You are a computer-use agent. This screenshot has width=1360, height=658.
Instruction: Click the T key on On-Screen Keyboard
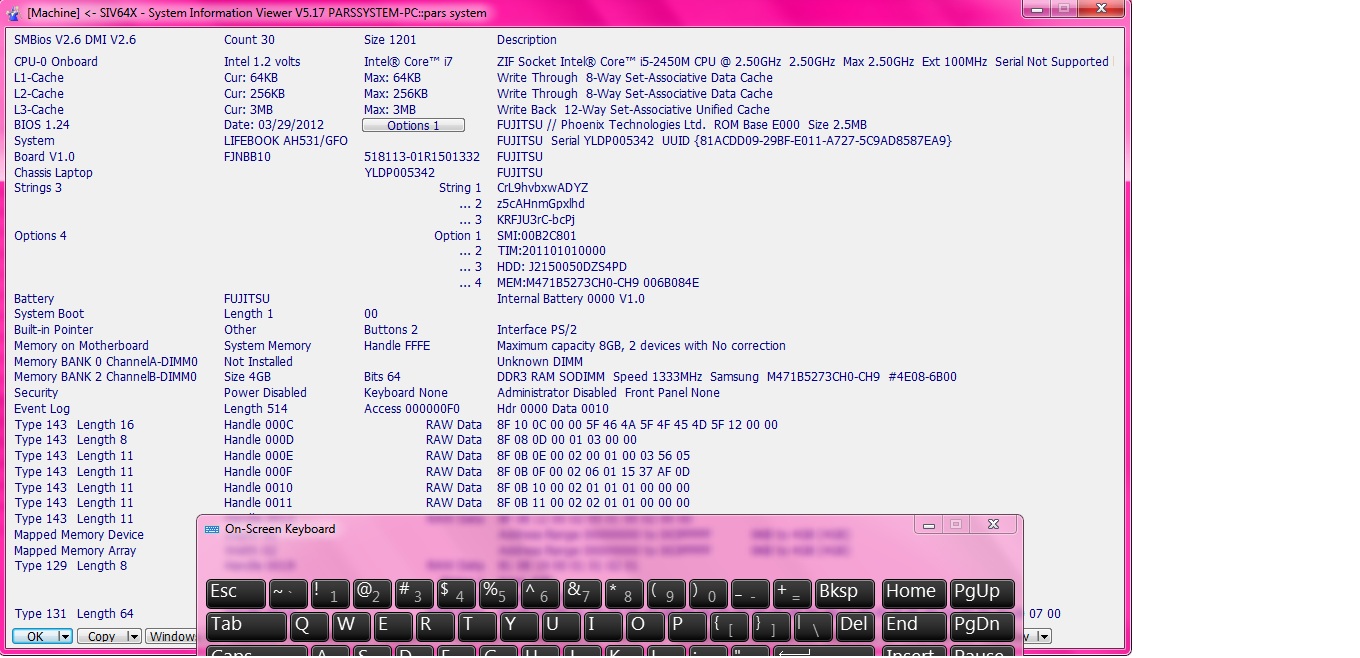click(478, 626)
